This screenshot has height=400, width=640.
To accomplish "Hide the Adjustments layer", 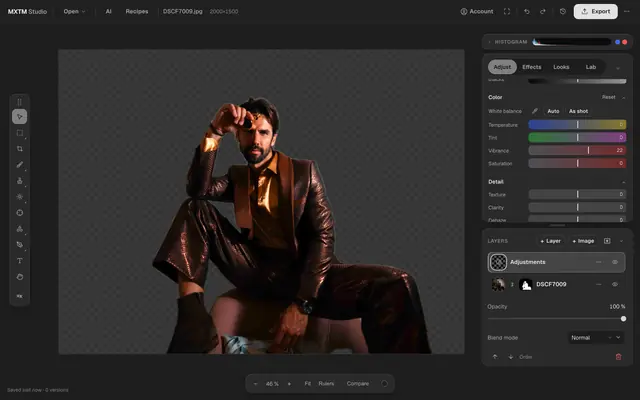I will (x=615, y=262).
